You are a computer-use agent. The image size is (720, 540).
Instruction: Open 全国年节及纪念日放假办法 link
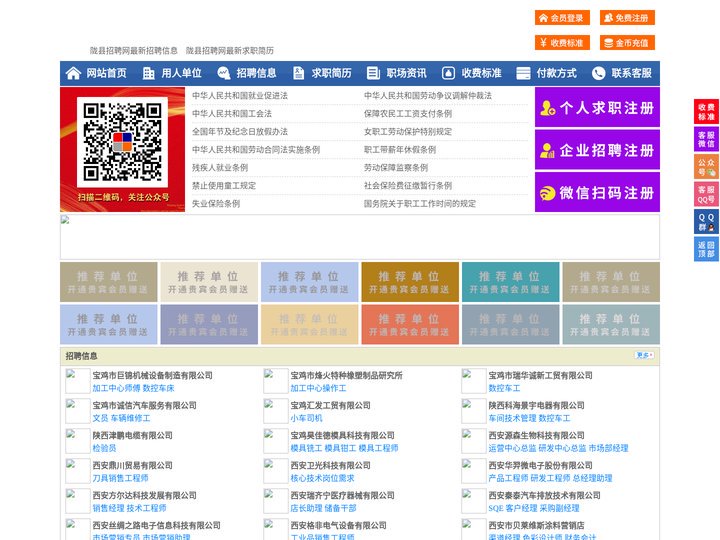point(240,131)
